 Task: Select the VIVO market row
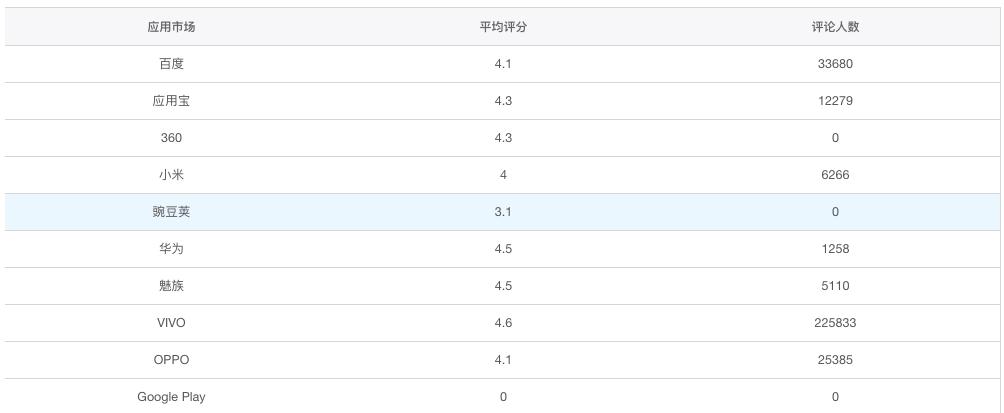coord(171,323)
